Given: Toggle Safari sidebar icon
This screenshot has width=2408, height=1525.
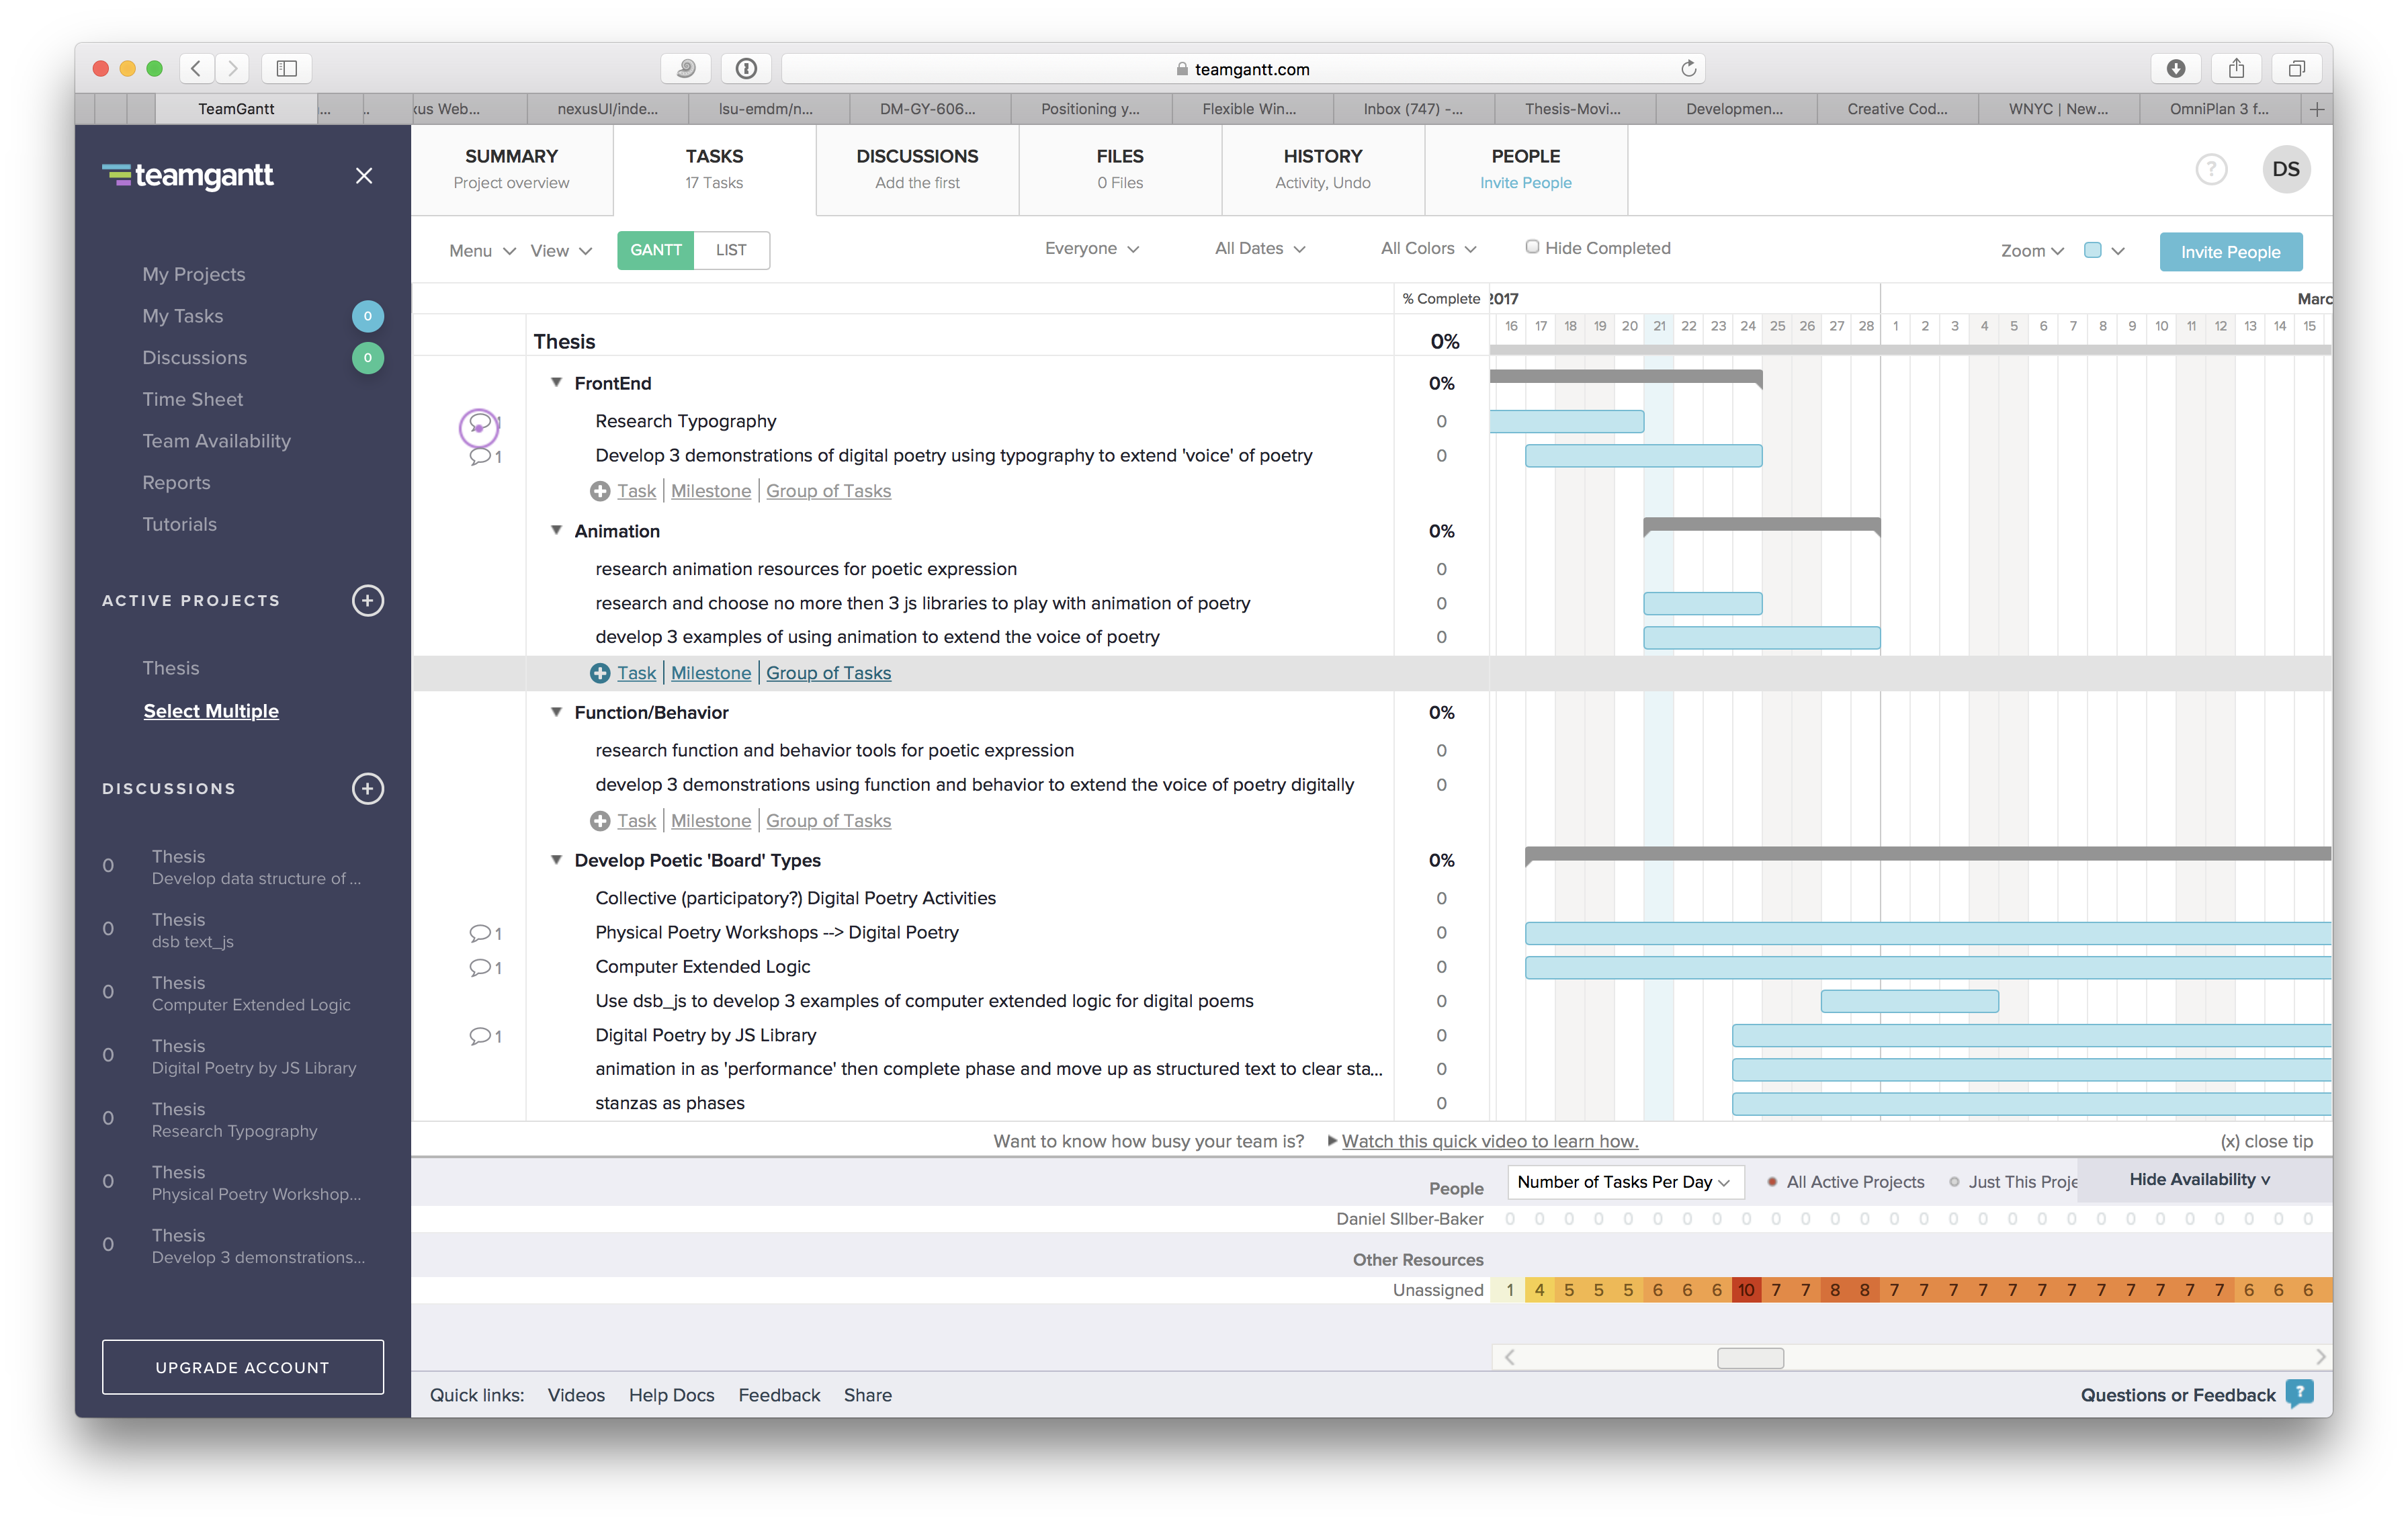Looking at the screenshot, I should click(287, 68).
